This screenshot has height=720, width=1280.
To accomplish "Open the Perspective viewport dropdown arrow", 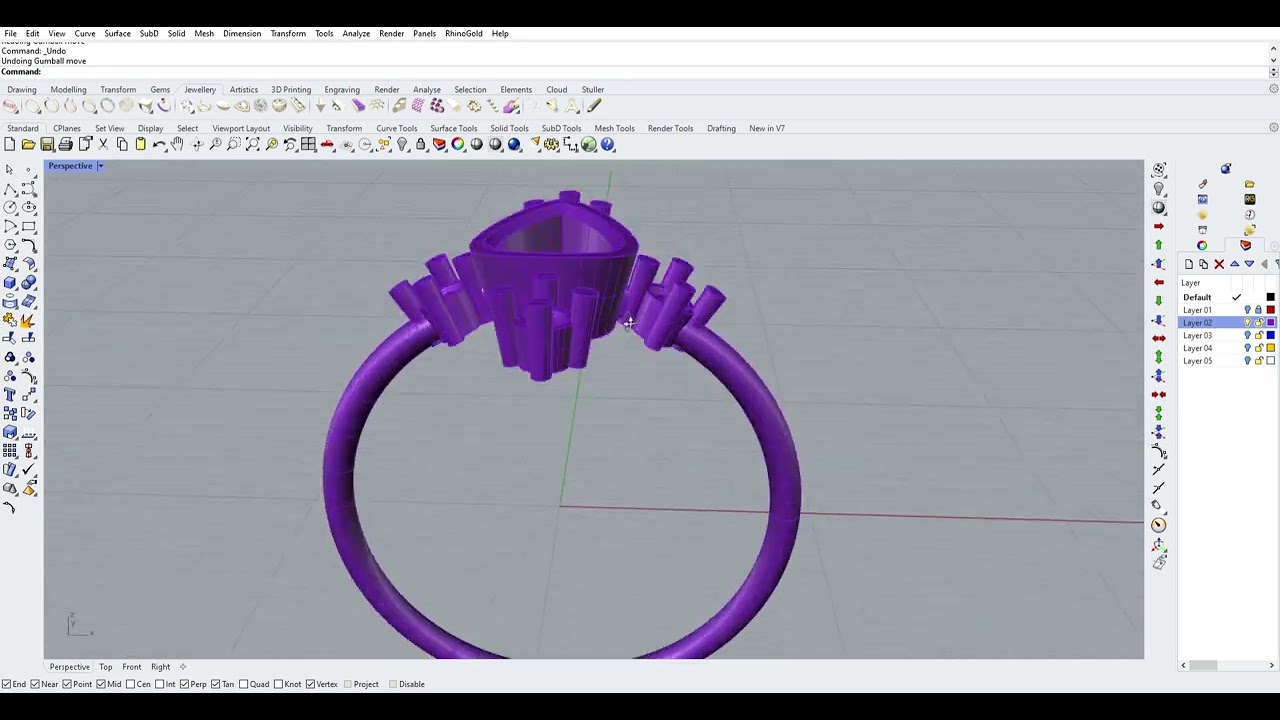I will (x=100, y=166).
